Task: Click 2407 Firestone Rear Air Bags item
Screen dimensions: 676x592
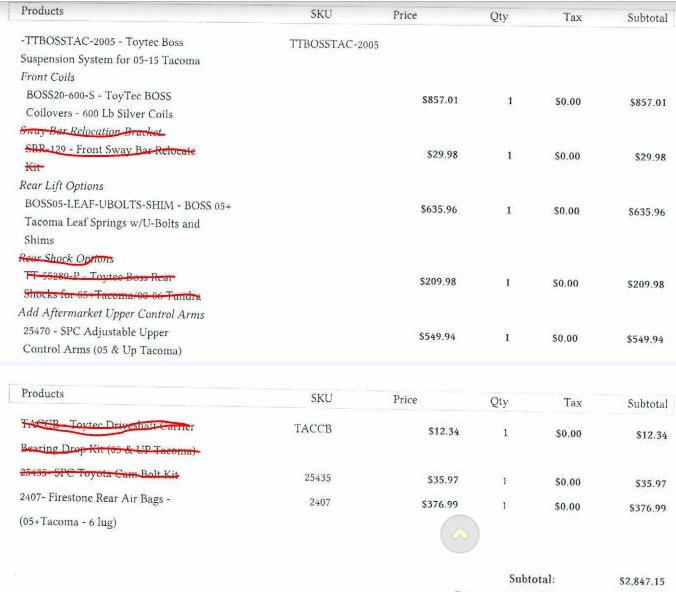Action: [95, 510]
